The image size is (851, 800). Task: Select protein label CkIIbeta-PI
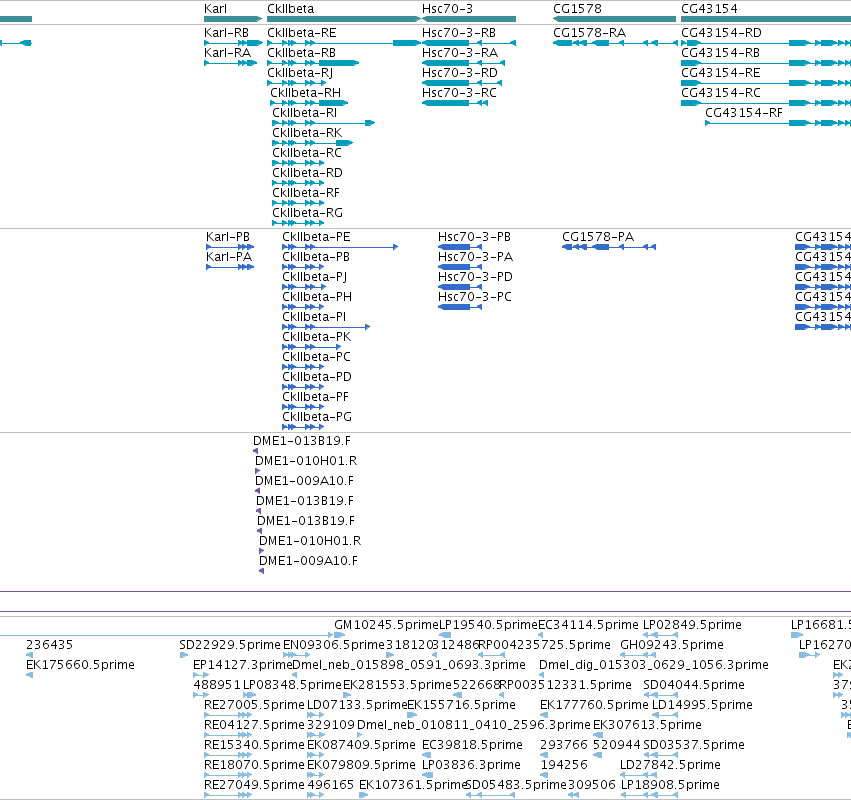[314, 317]
